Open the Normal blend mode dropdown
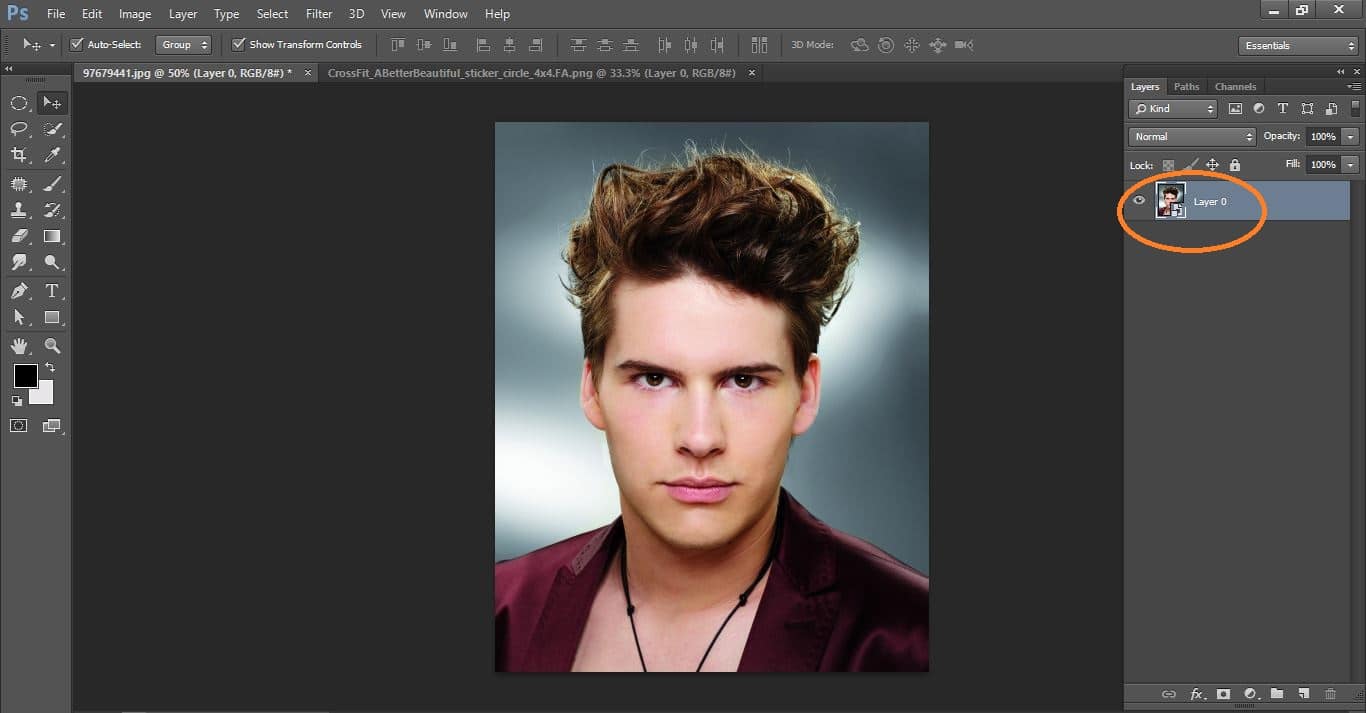 1190,136
